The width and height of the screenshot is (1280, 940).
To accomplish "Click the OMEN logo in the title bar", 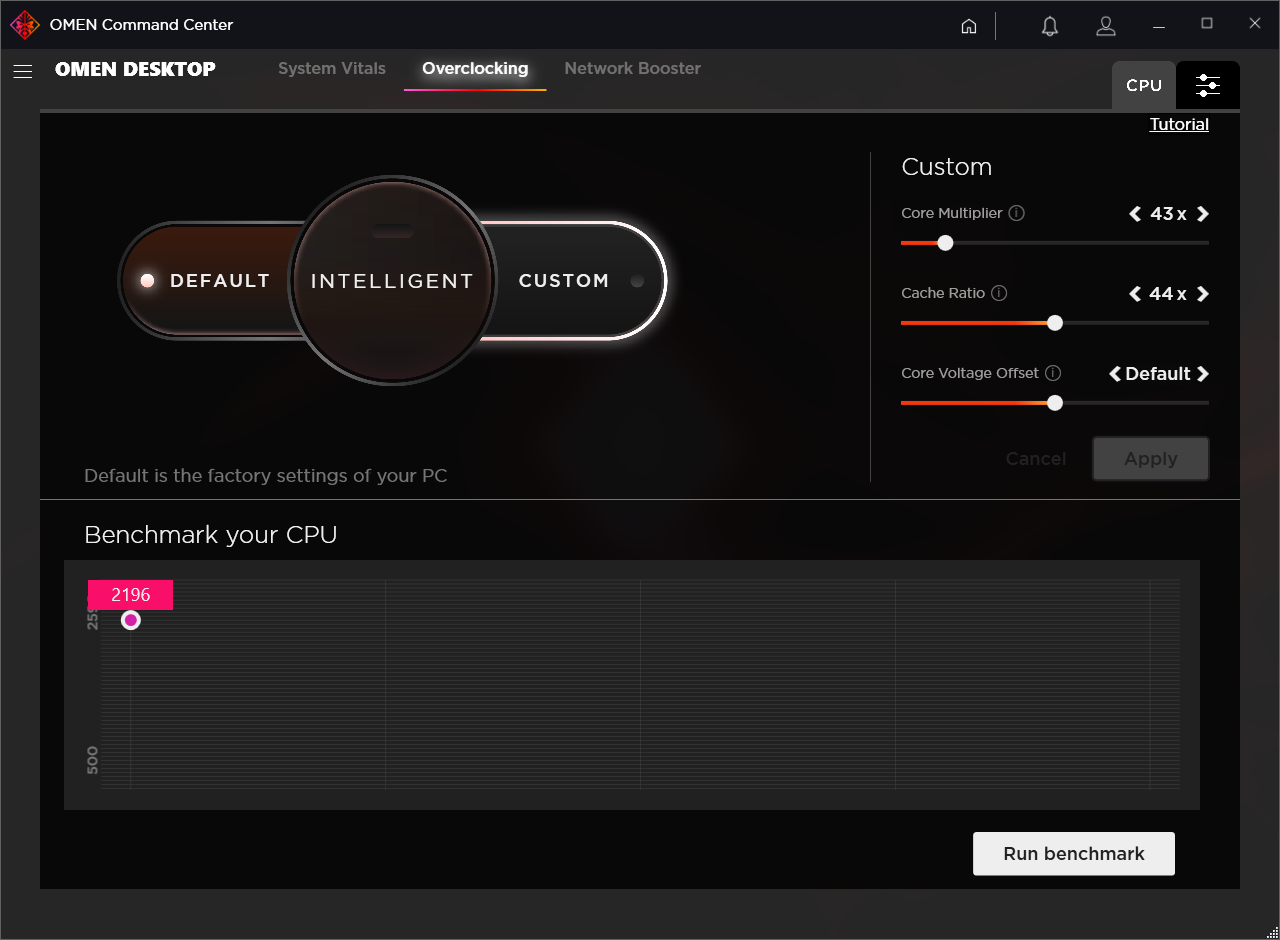I will (x=25, y=25).
